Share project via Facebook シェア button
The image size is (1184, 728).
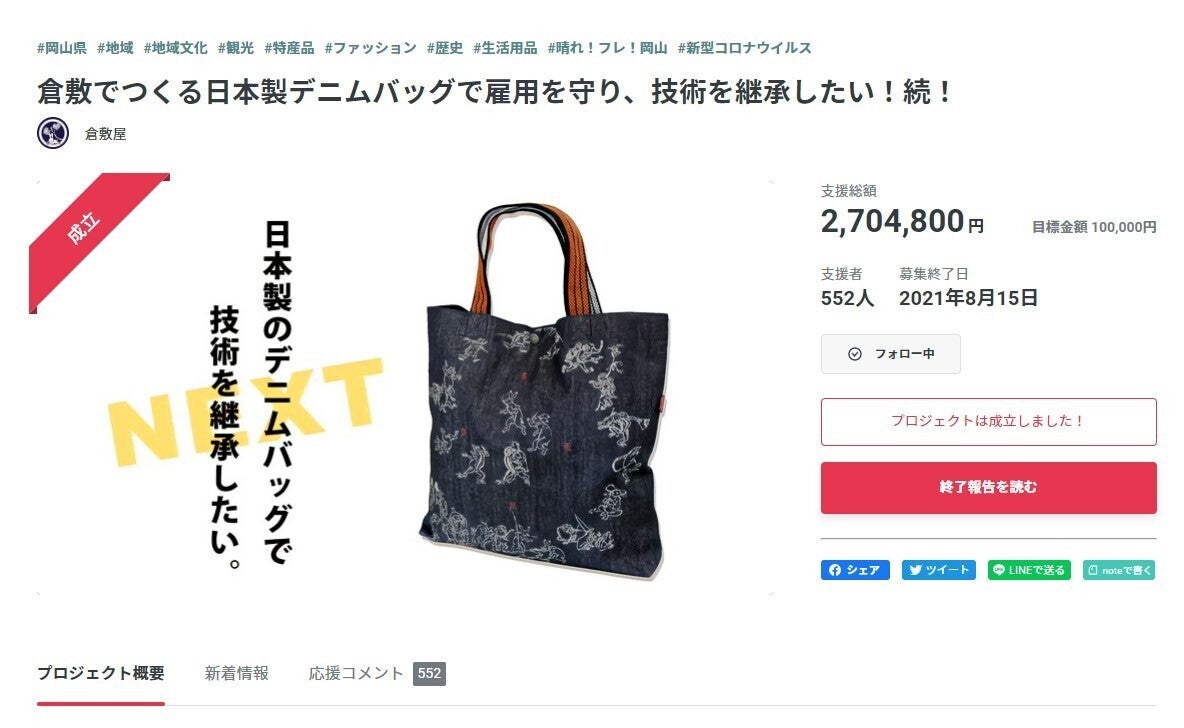(x=855, y=570)
